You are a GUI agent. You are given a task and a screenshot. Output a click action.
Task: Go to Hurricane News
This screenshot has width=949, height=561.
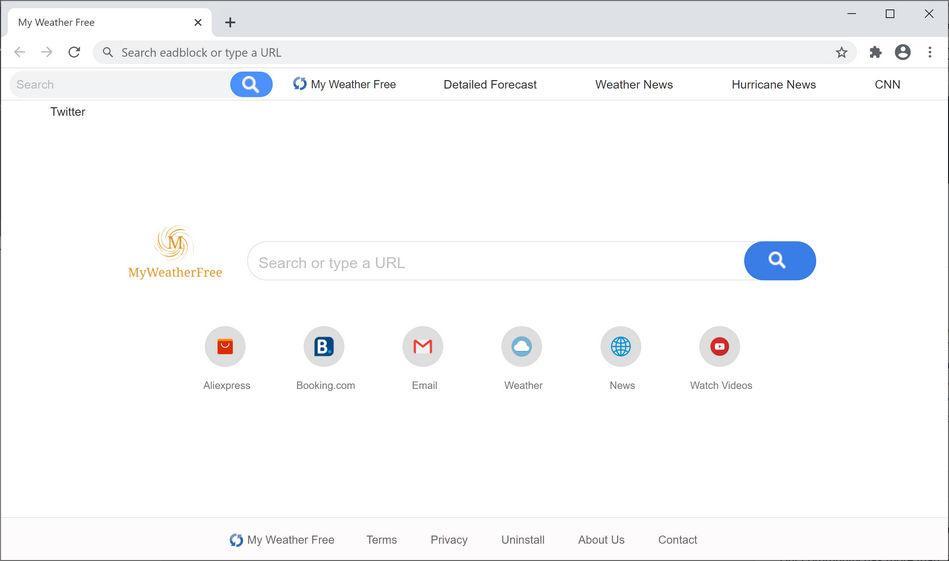tap(773, 85)
